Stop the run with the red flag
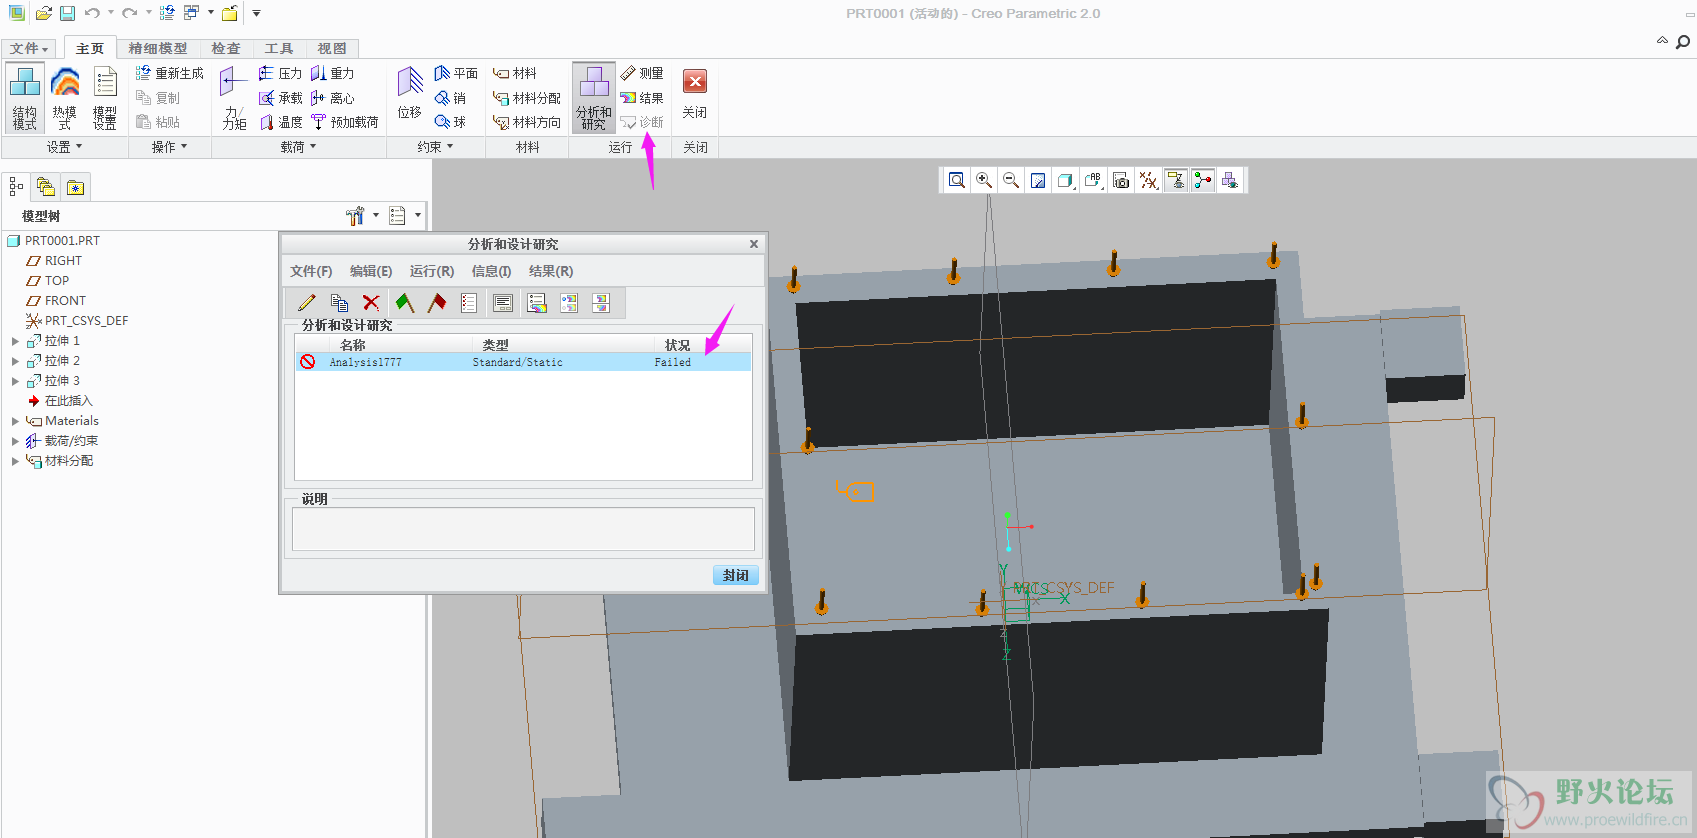Image resolution: width=1697 pixels, height=838 pixels. pyautogui.click(x=437, y=303)
